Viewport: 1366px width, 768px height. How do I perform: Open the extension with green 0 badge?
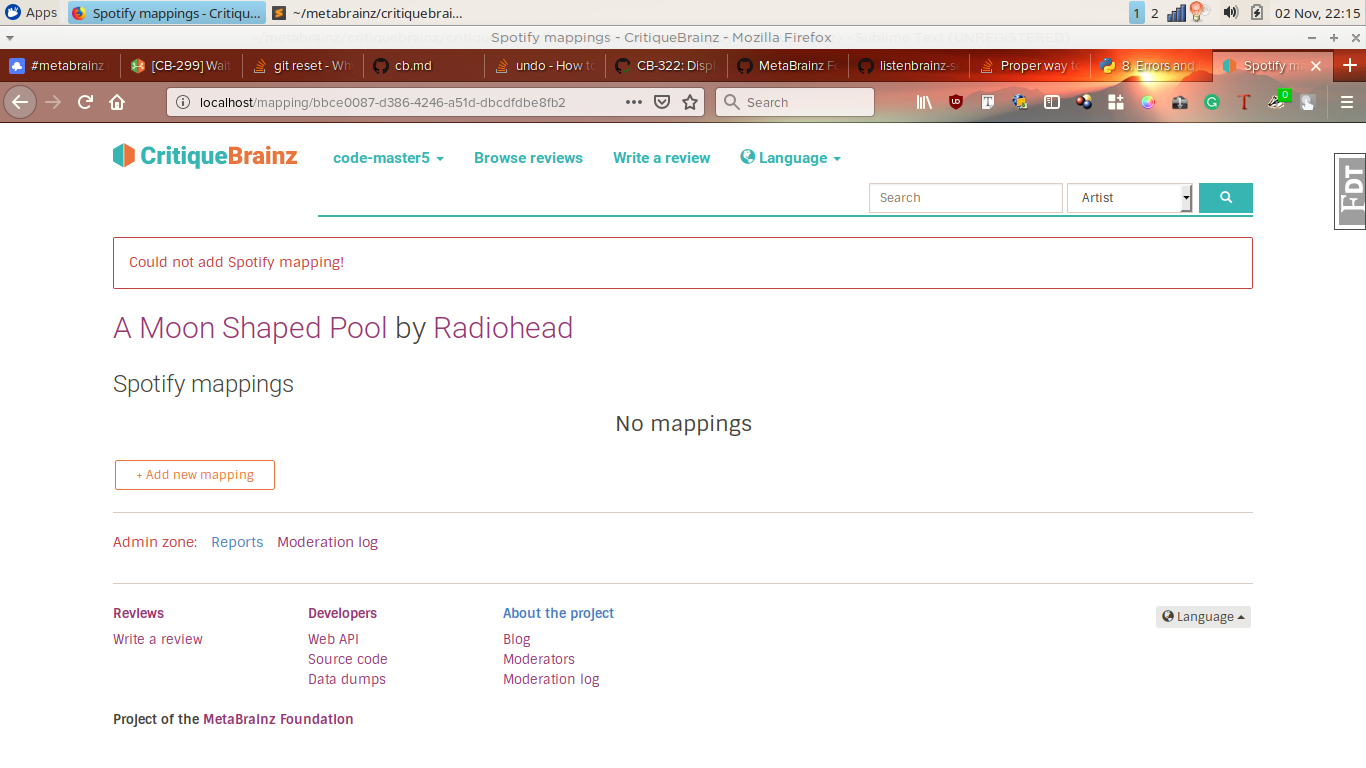click(1278, 100)
